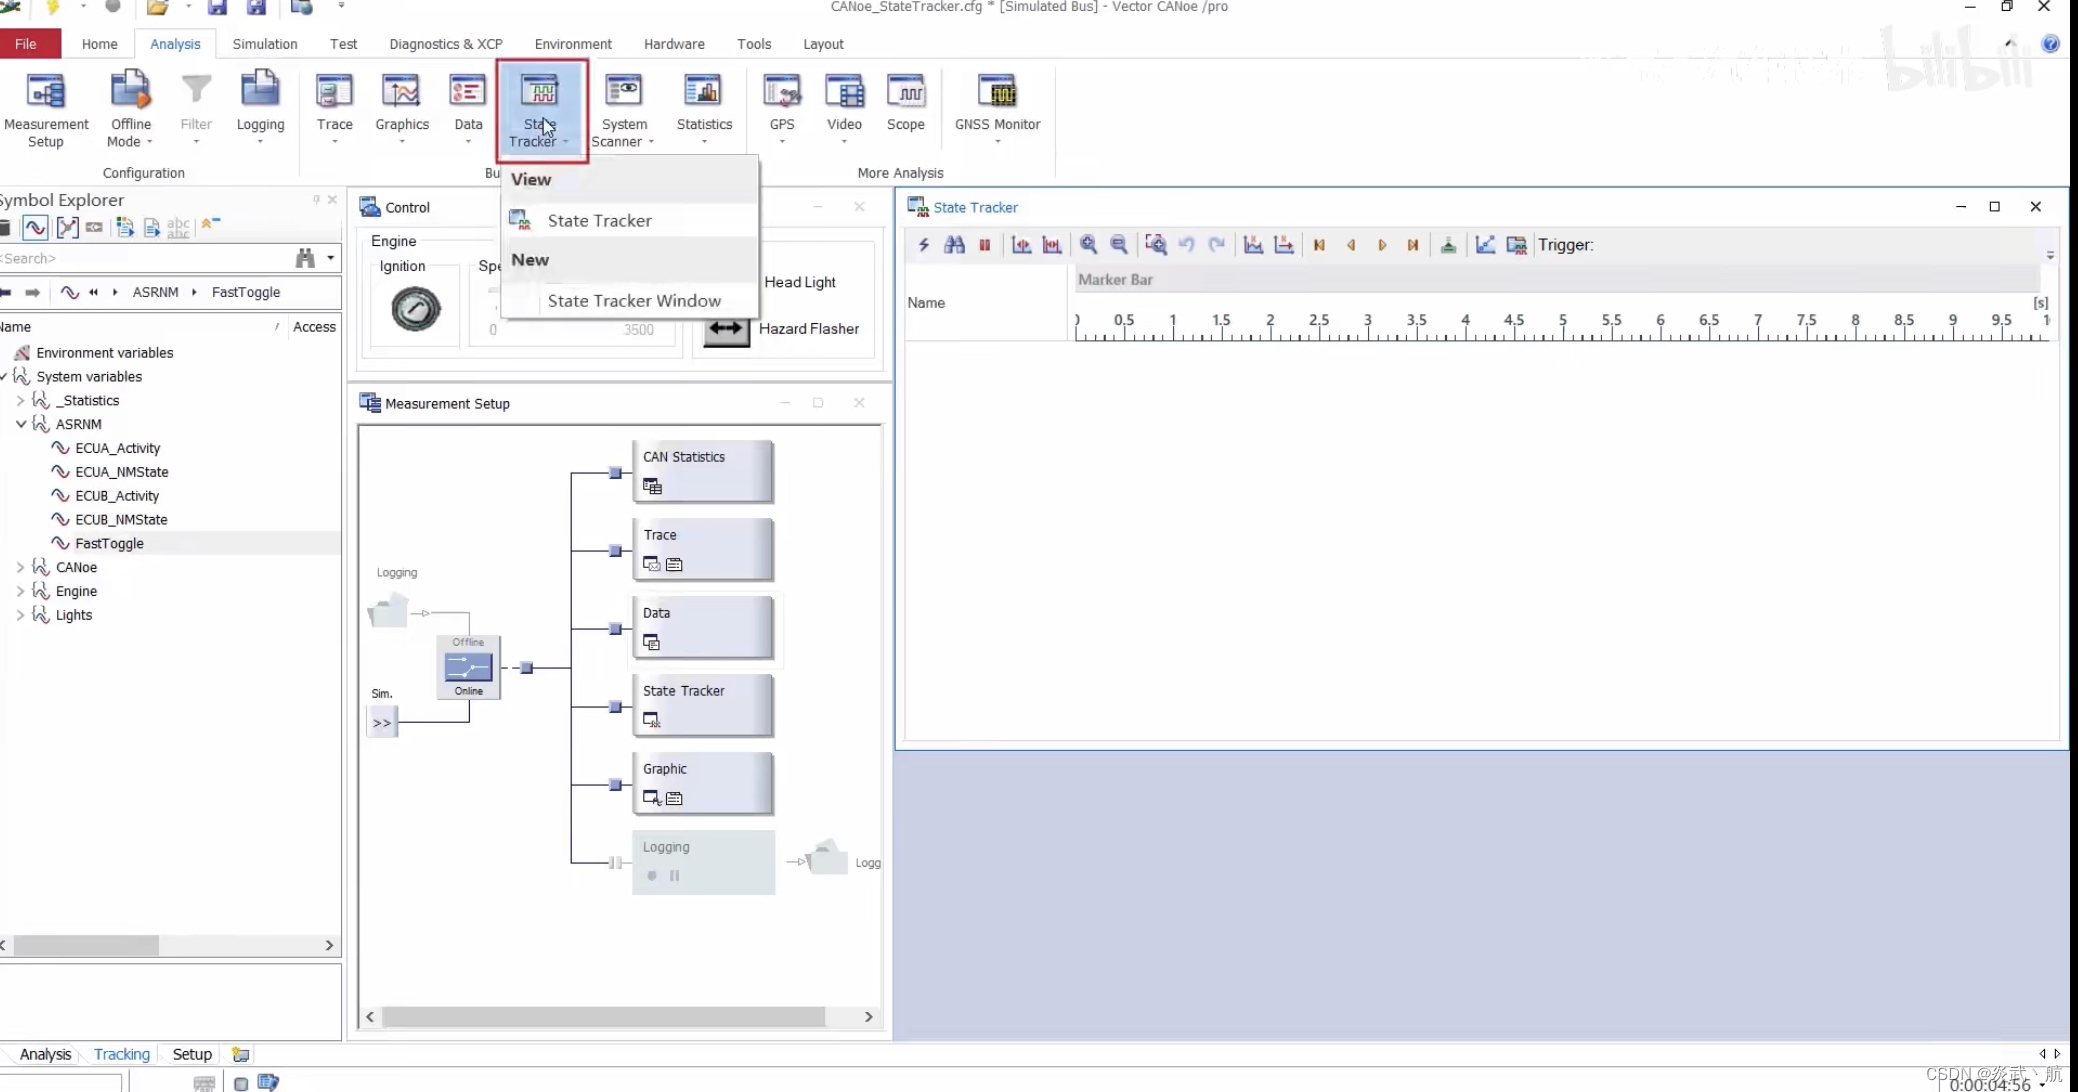Viewport: 2078px width, 1092px height.
Task: Click the File button
Action: (x=26, y=44)
